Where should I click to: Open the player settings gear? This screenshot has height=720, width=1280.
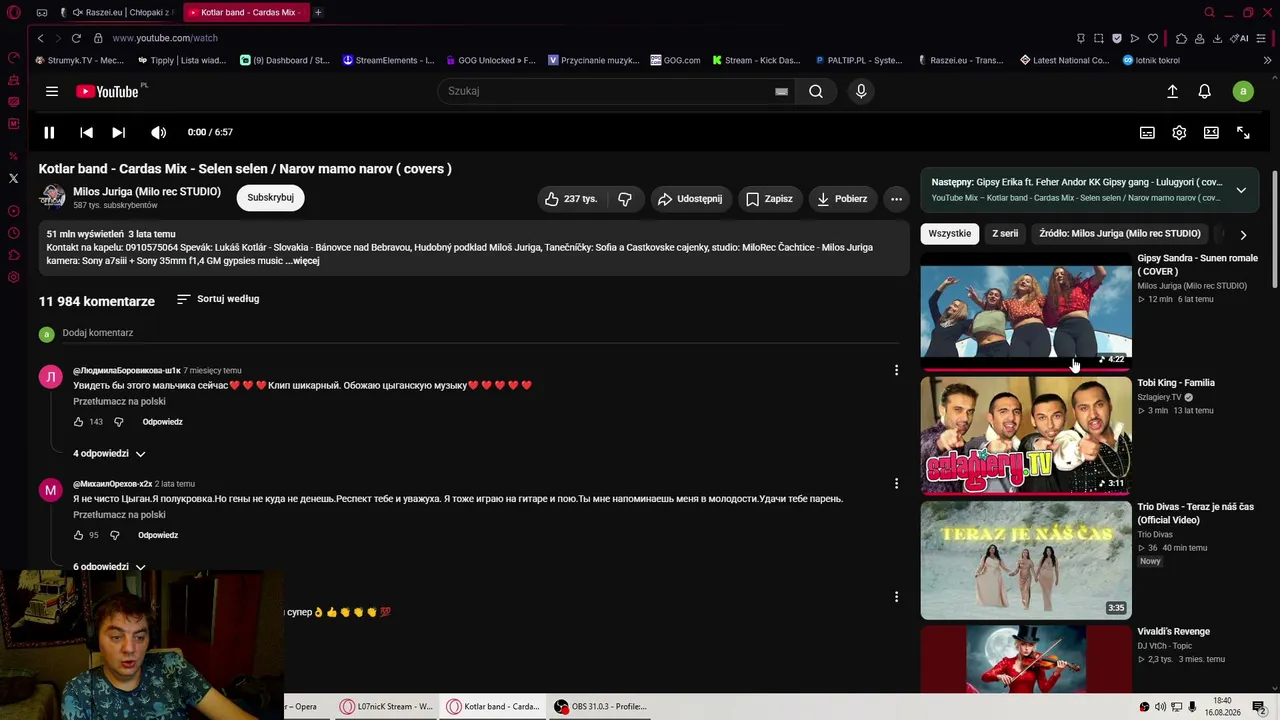(x=1179, y=132)
